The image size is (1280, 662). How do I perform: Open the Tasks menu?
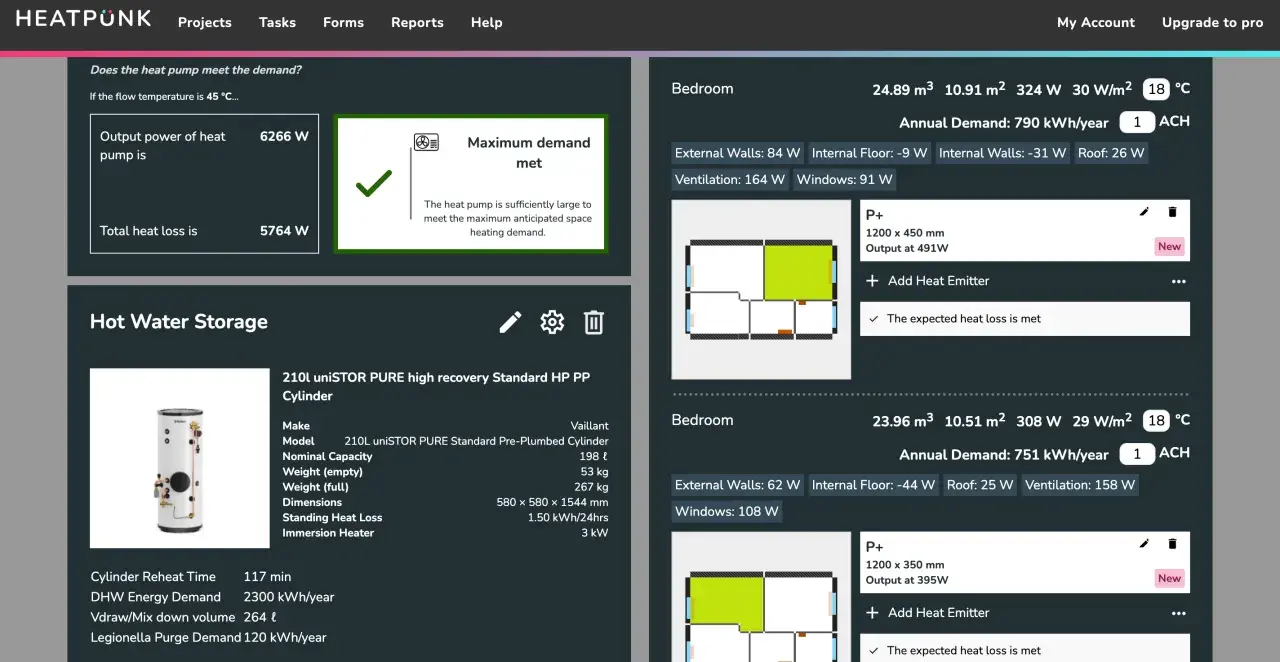(277, 22)
